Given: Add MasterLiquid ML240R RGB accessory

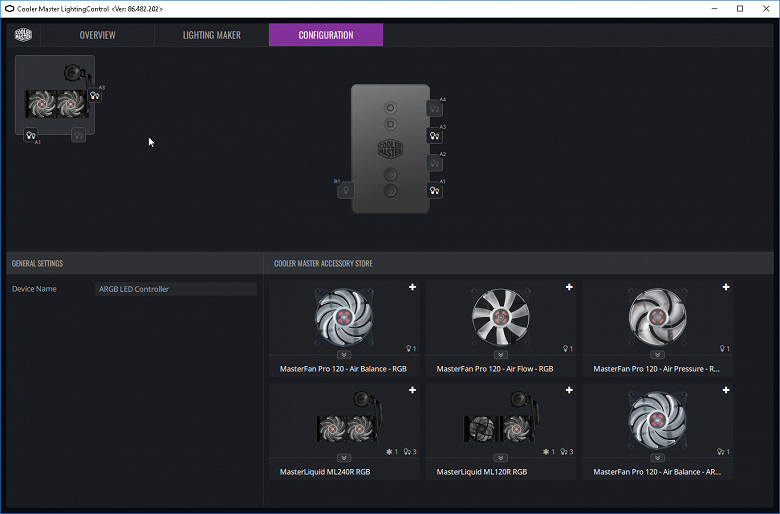Looking at the screenshot, I should coord(412,390).
